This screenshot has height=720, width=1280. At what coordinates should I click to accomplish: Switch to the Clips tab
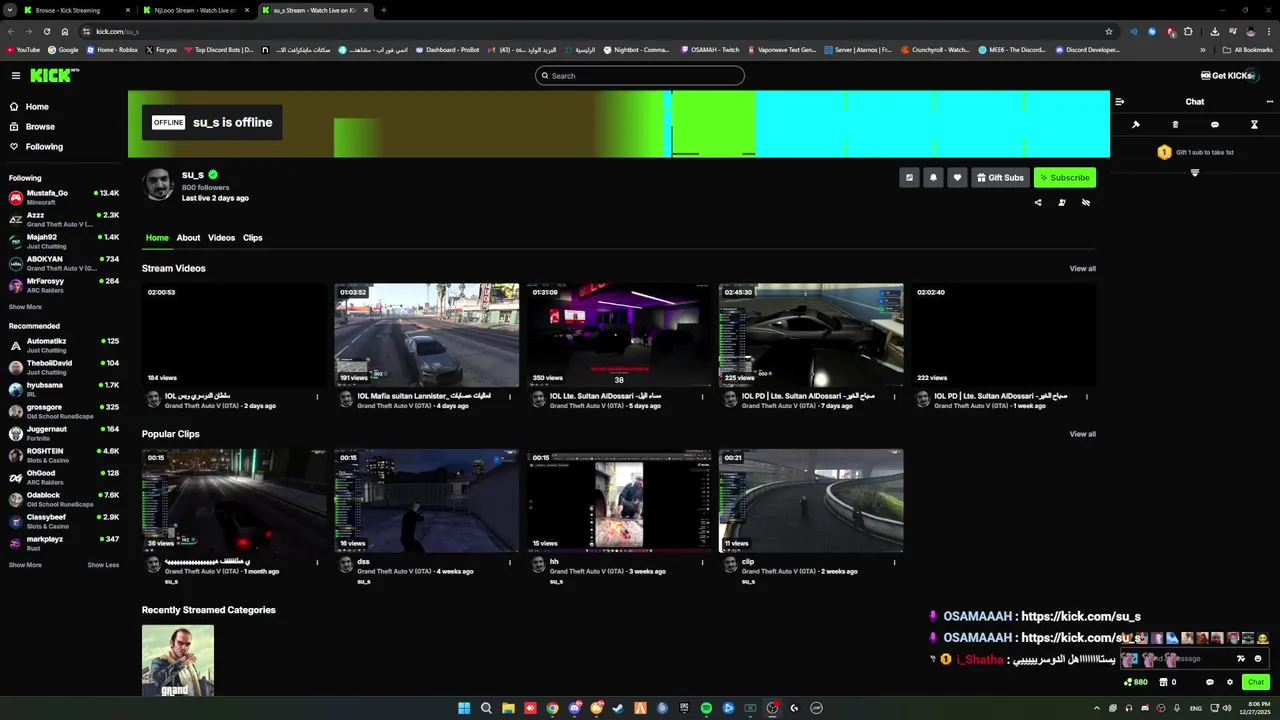[x=252, y=238]
